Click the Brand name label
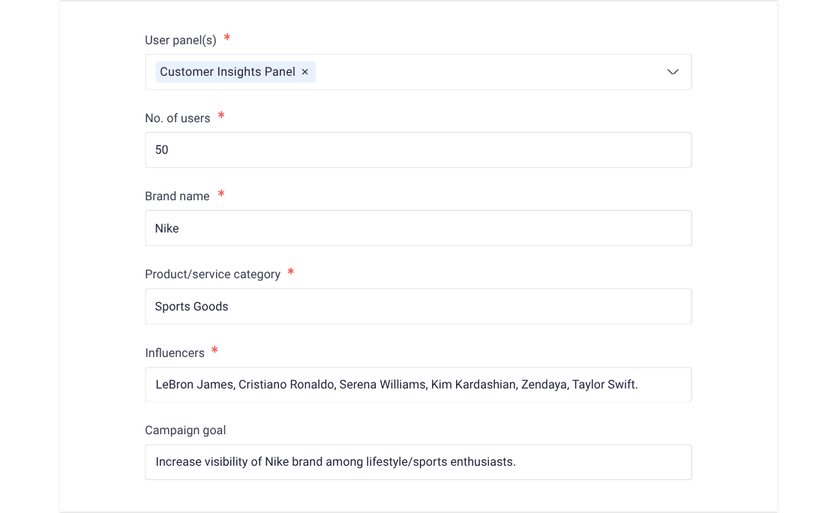 point(177,196)
